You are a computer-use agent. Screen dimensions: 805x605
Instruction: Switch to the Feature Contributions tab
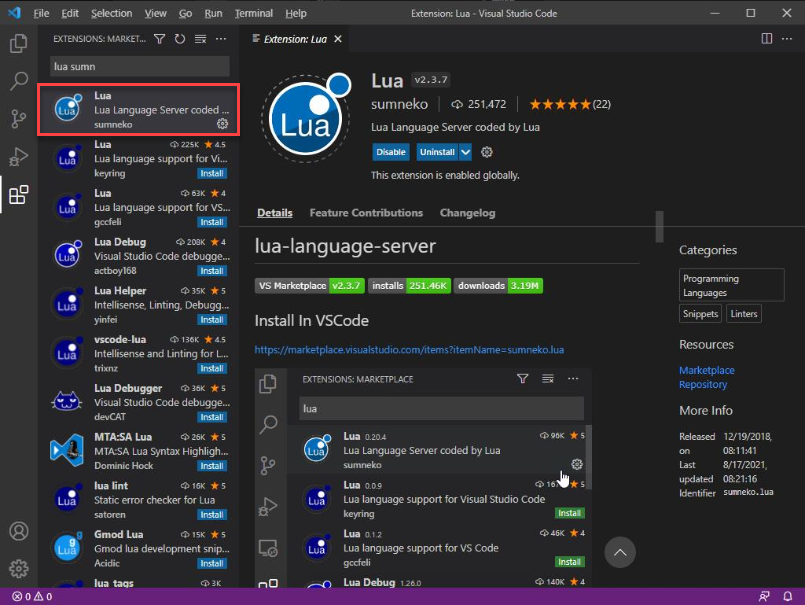click(366, 213)
